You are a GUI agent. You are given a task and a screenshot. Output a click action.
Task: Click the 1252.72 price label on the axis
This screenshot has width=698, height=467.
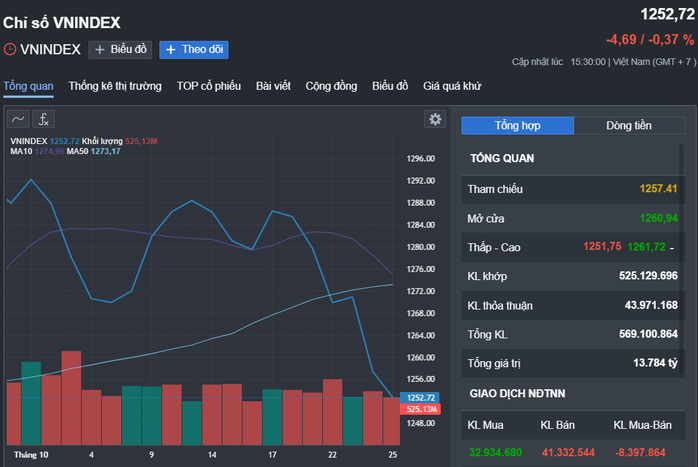[420, 398]
